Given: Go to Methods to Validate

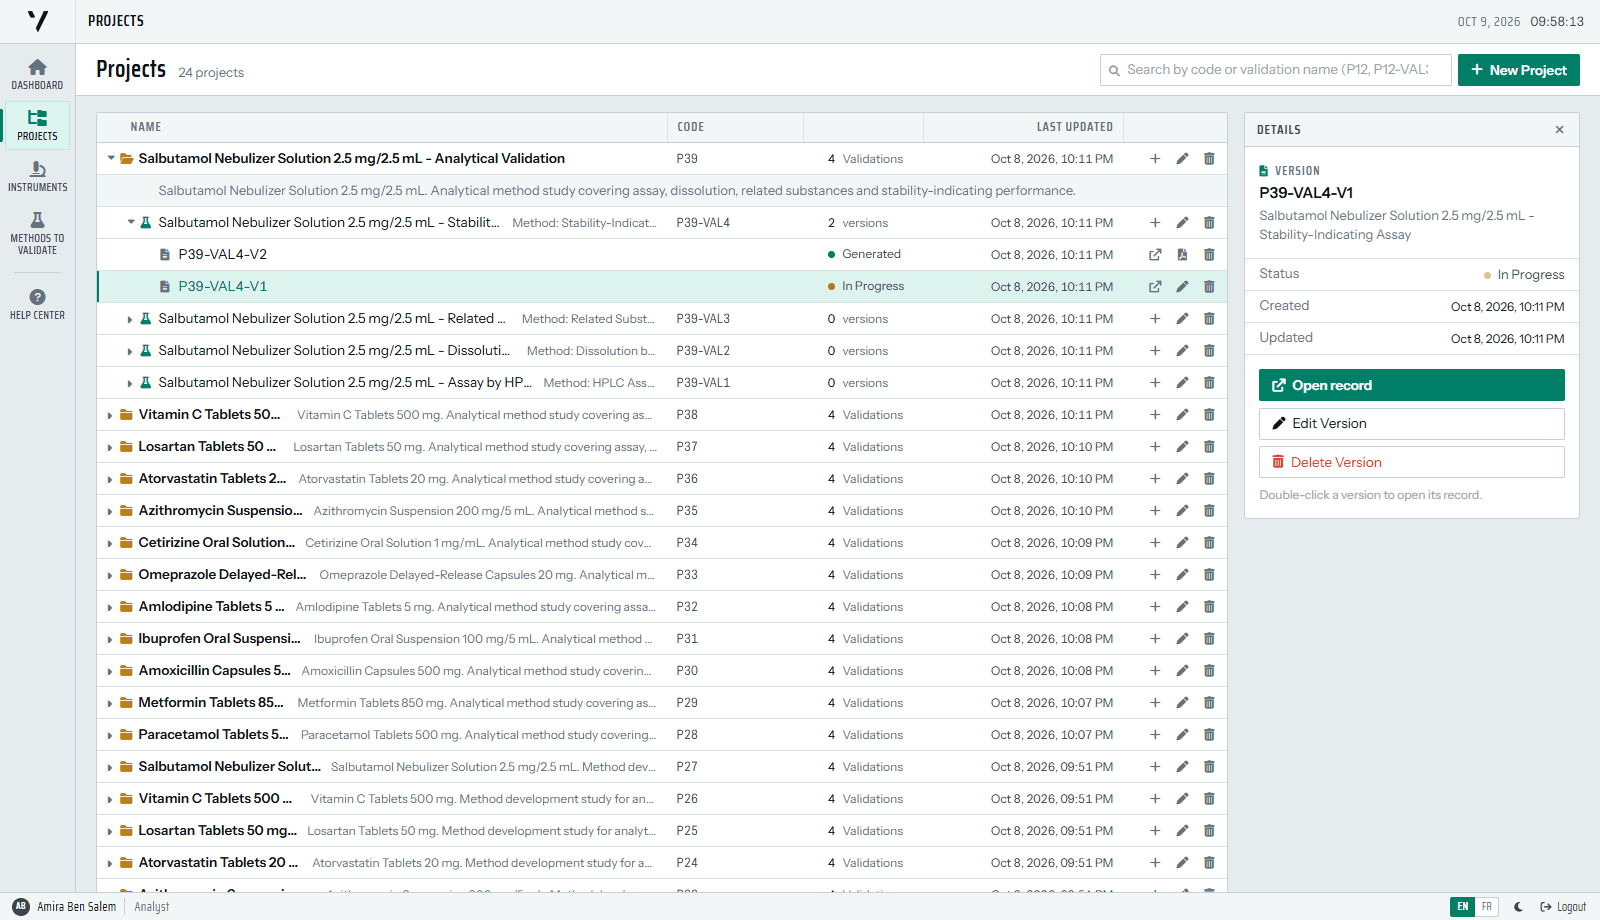Looking at the screenshot, I should click(x=37, y=232).
